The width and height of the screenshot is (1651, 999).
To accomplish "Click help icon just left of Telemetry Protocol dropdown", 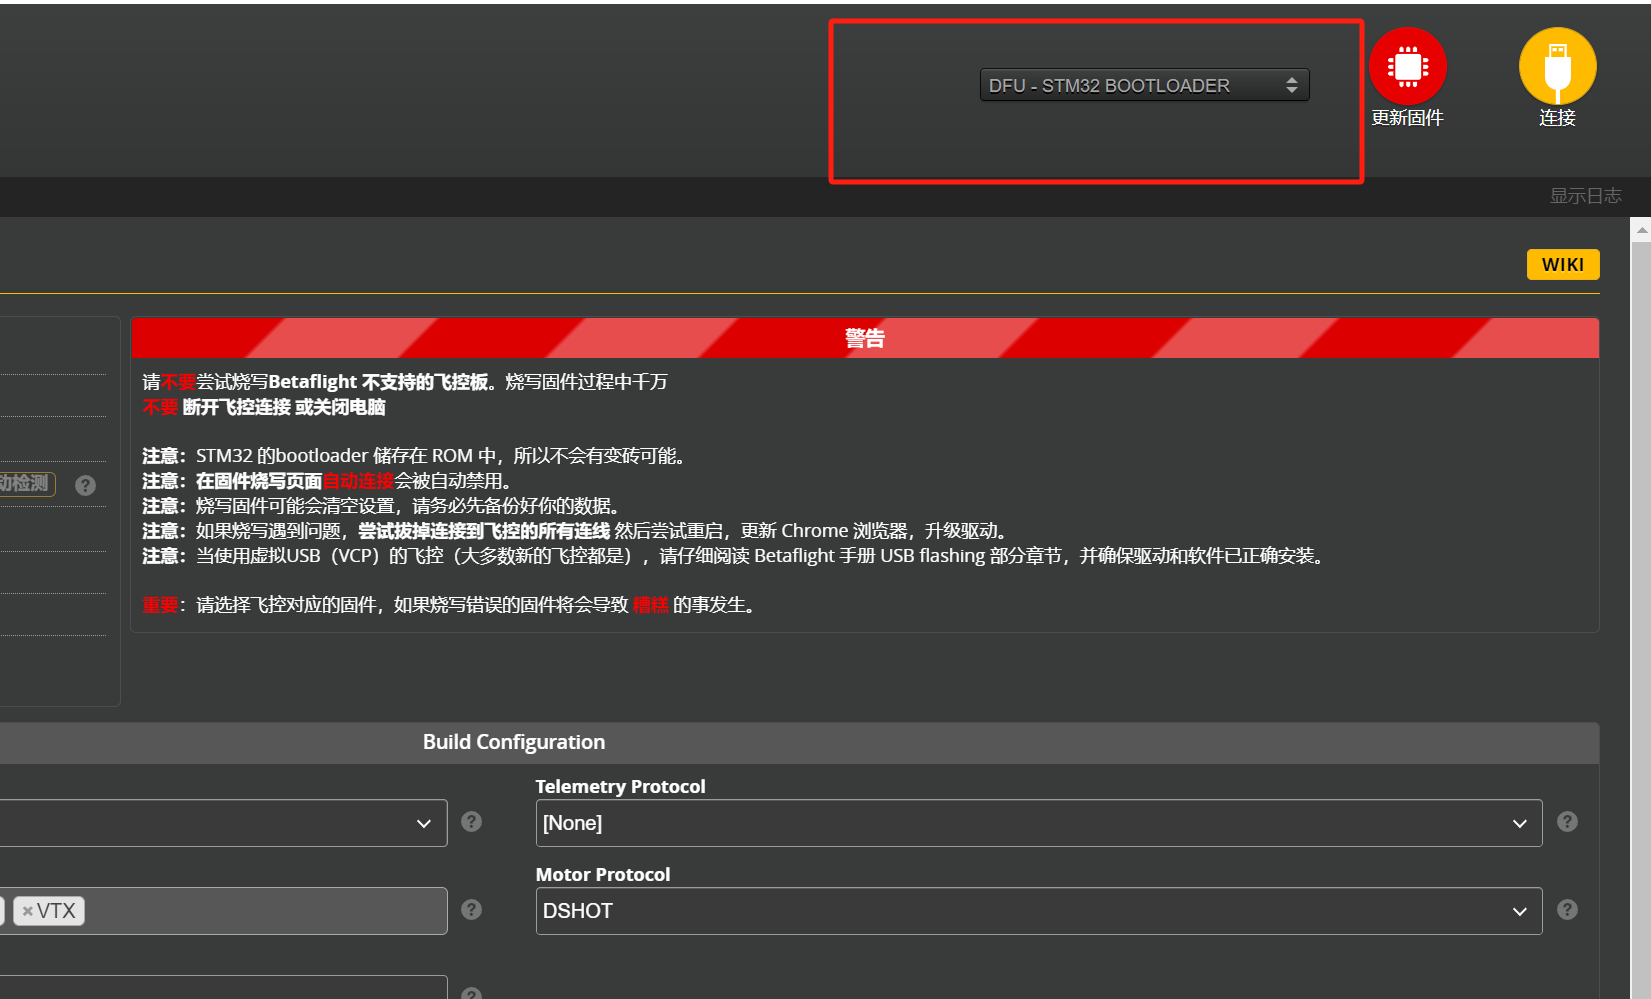I will click(471, 822).
